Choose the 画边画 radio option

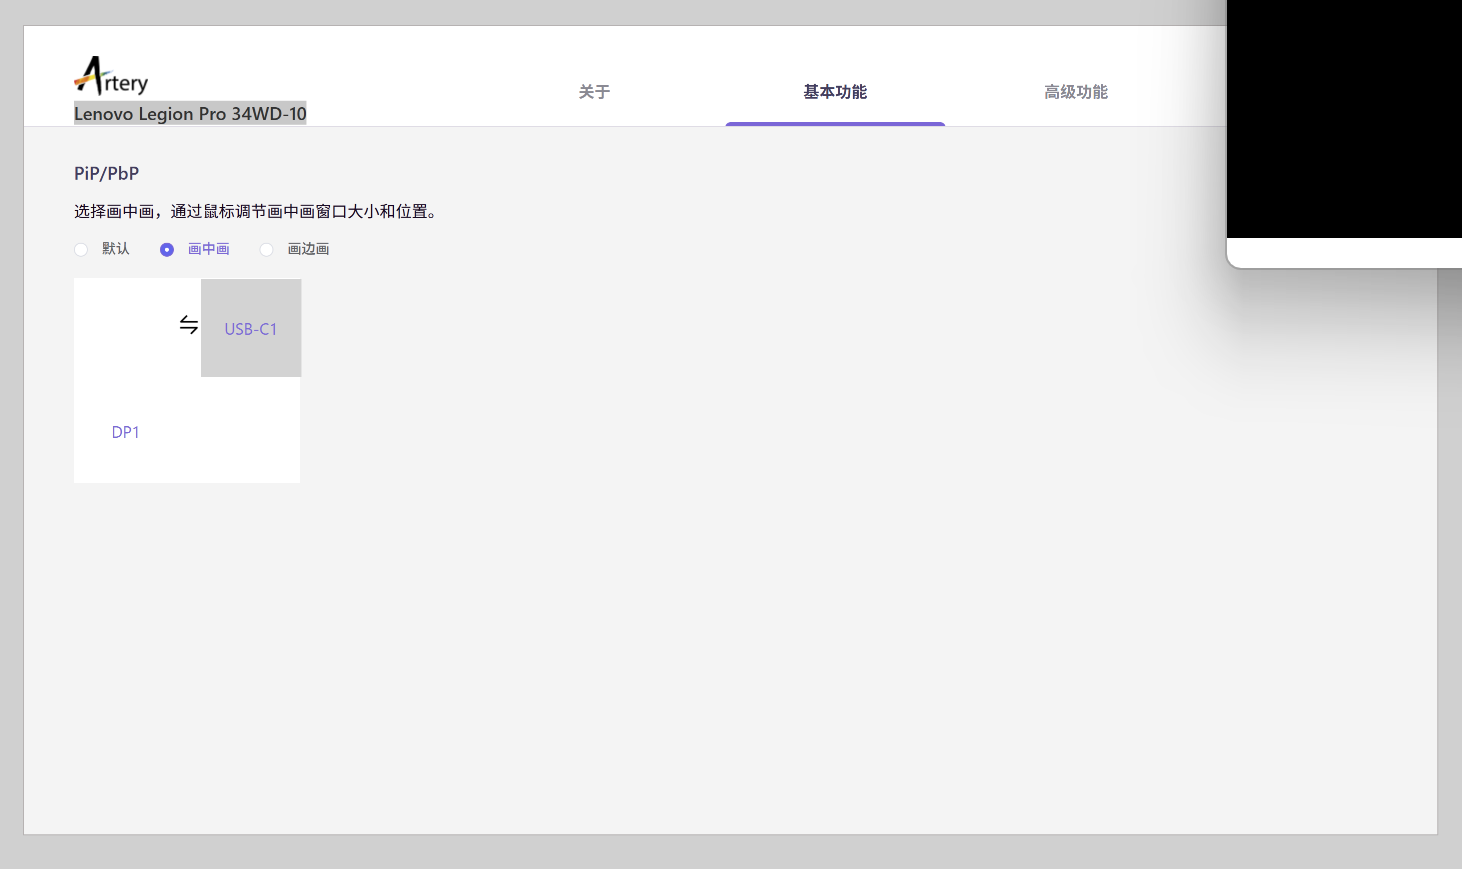click(x=267, y=250)
